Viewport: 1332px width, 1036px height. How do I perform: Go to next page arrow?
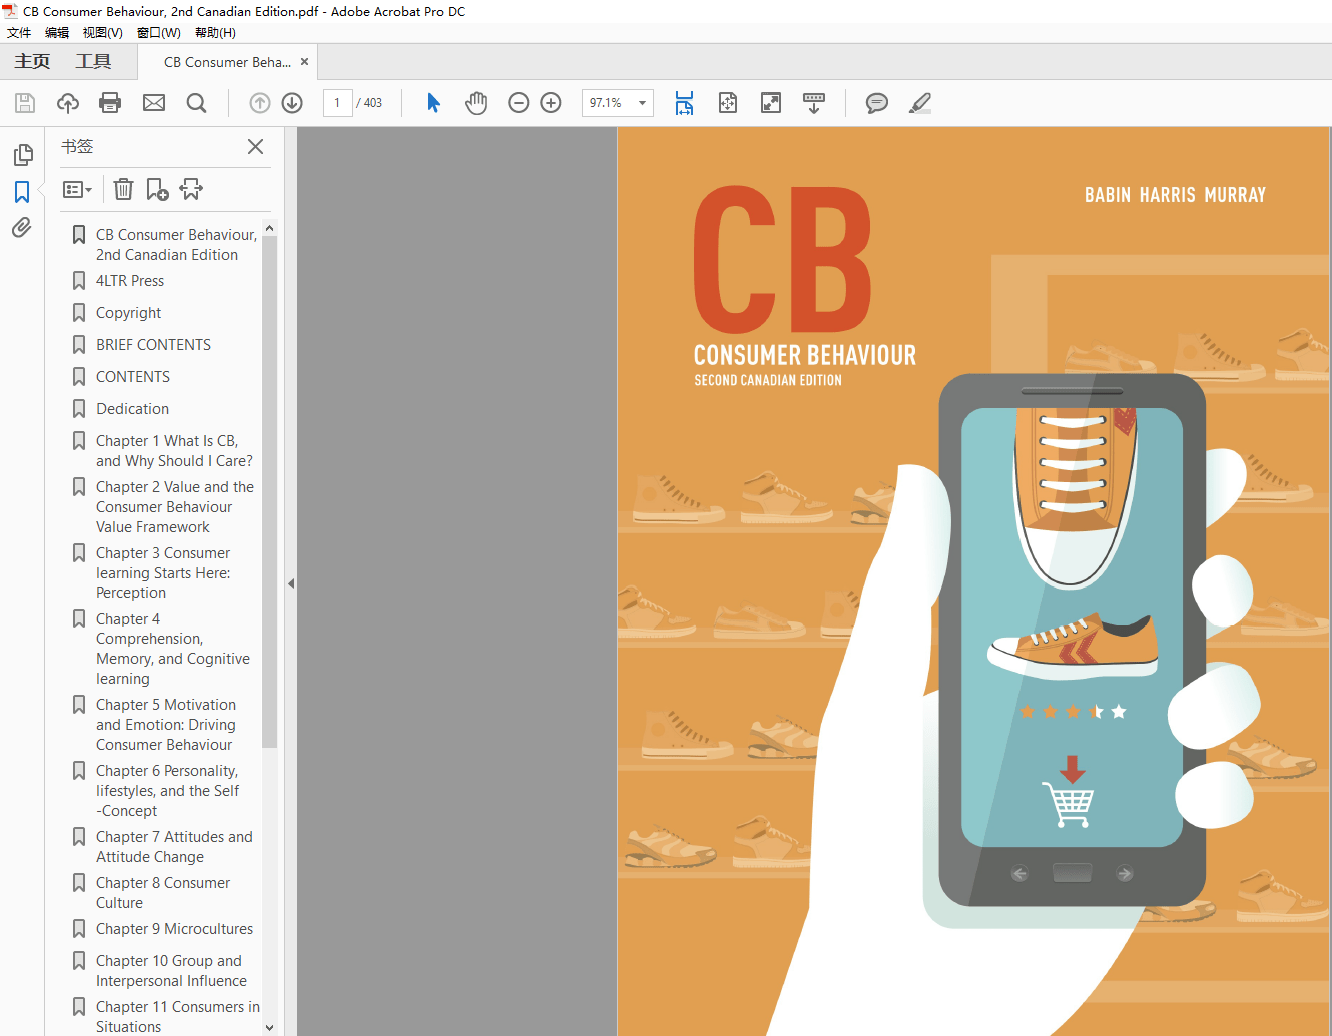coord(292,103)
